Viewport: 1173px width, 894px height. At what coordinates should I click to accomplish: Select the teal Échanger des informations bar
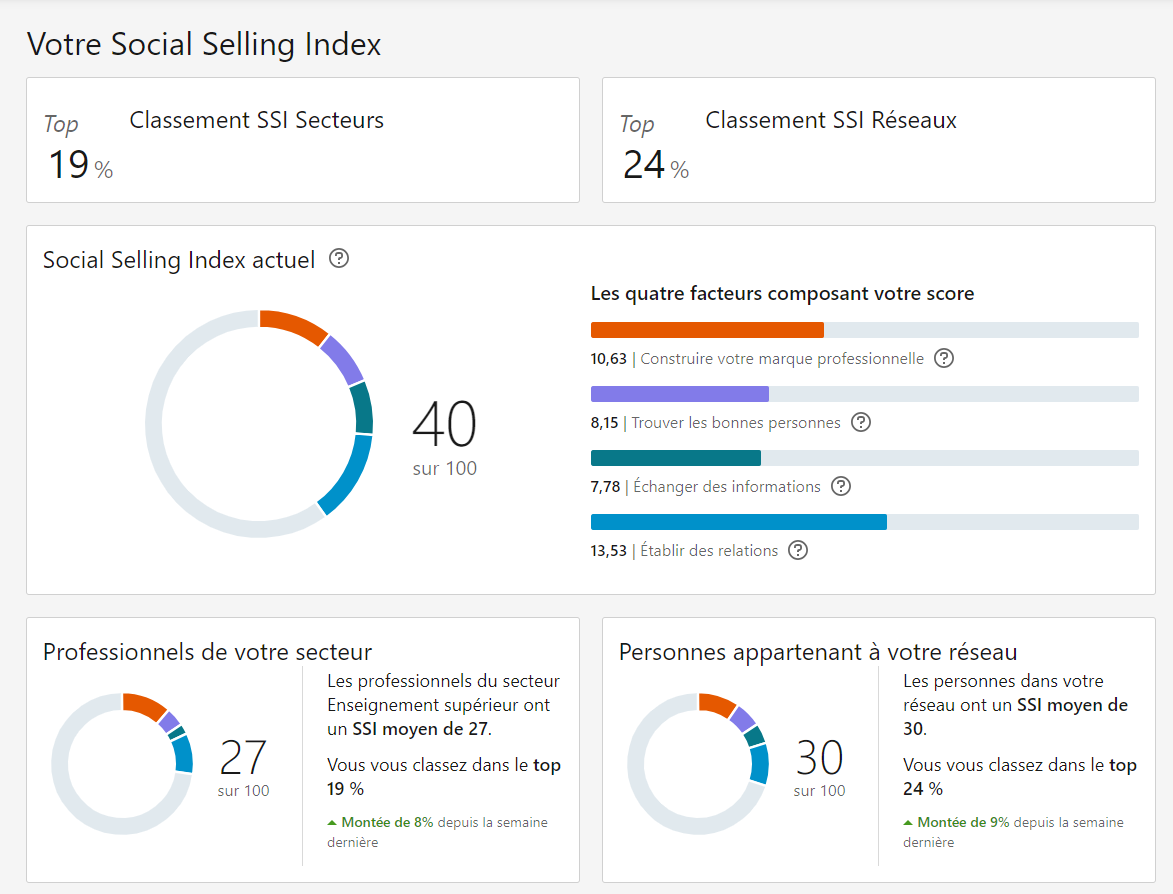(675, 458)
